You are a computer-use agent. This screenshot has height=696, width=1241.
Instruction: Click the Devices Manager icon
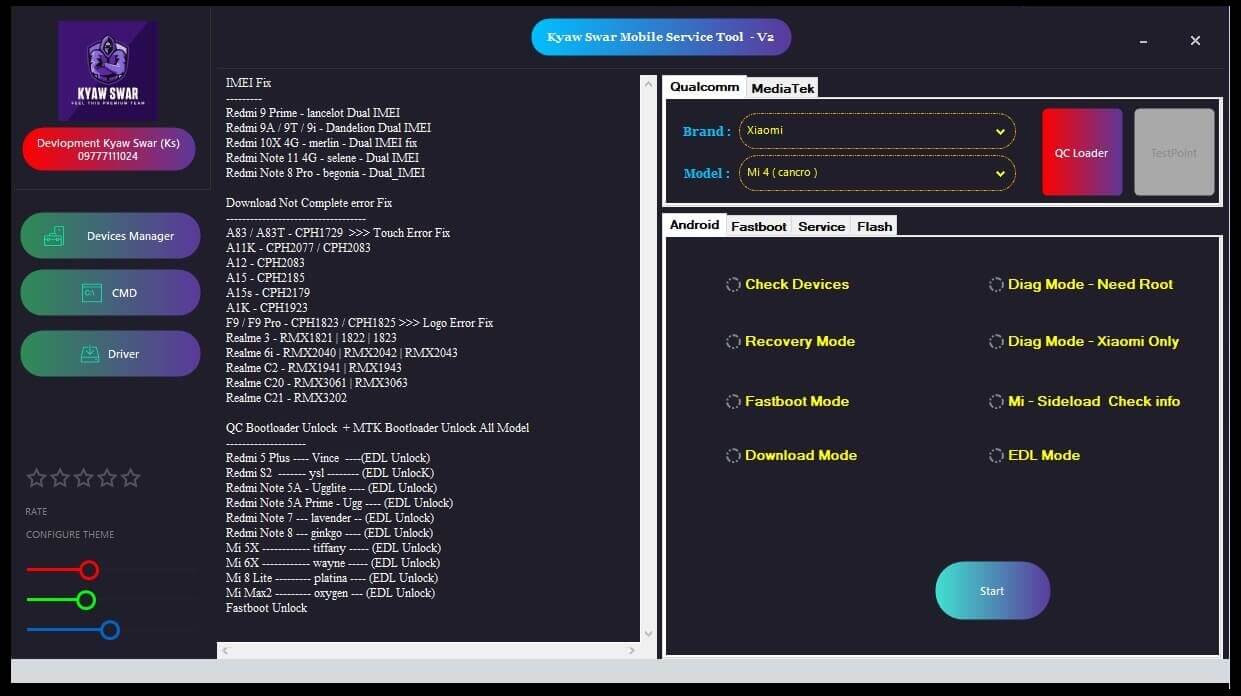tap(54, 236)
